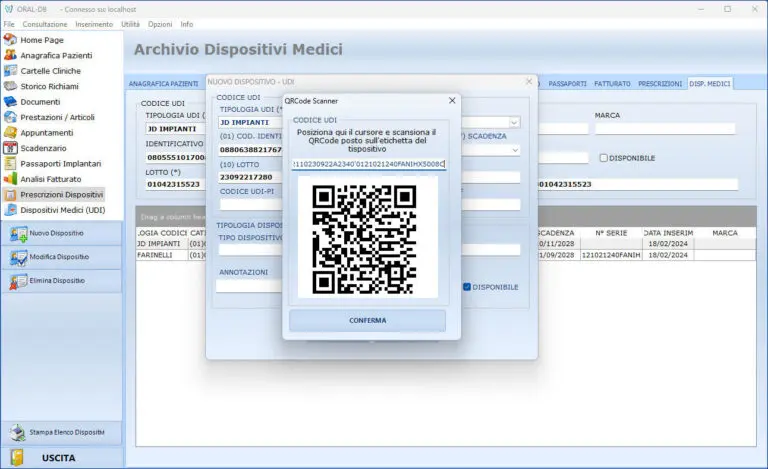
Task: Select the DISP. MEDICI tab
Action: coord(710,84)
